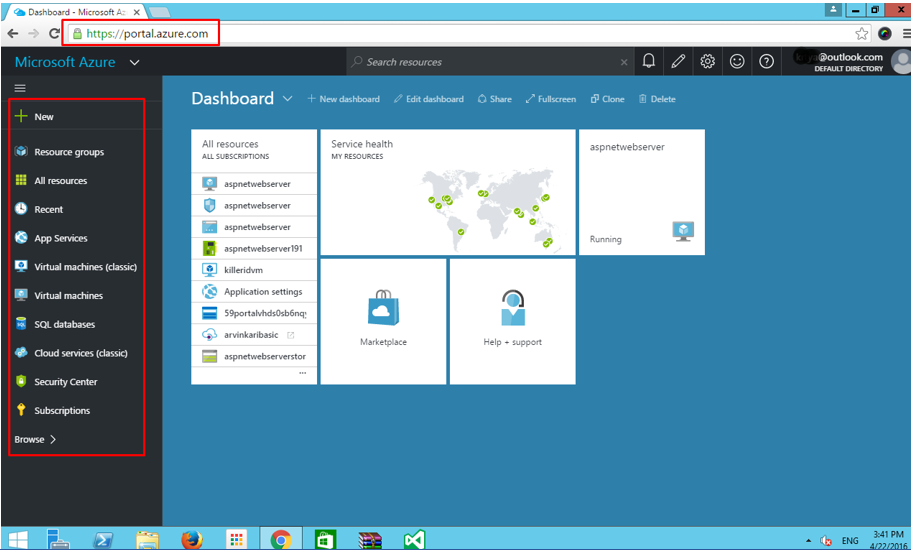
Task: Click the Security Center shield icon
Action: click(x=21, y=382)
